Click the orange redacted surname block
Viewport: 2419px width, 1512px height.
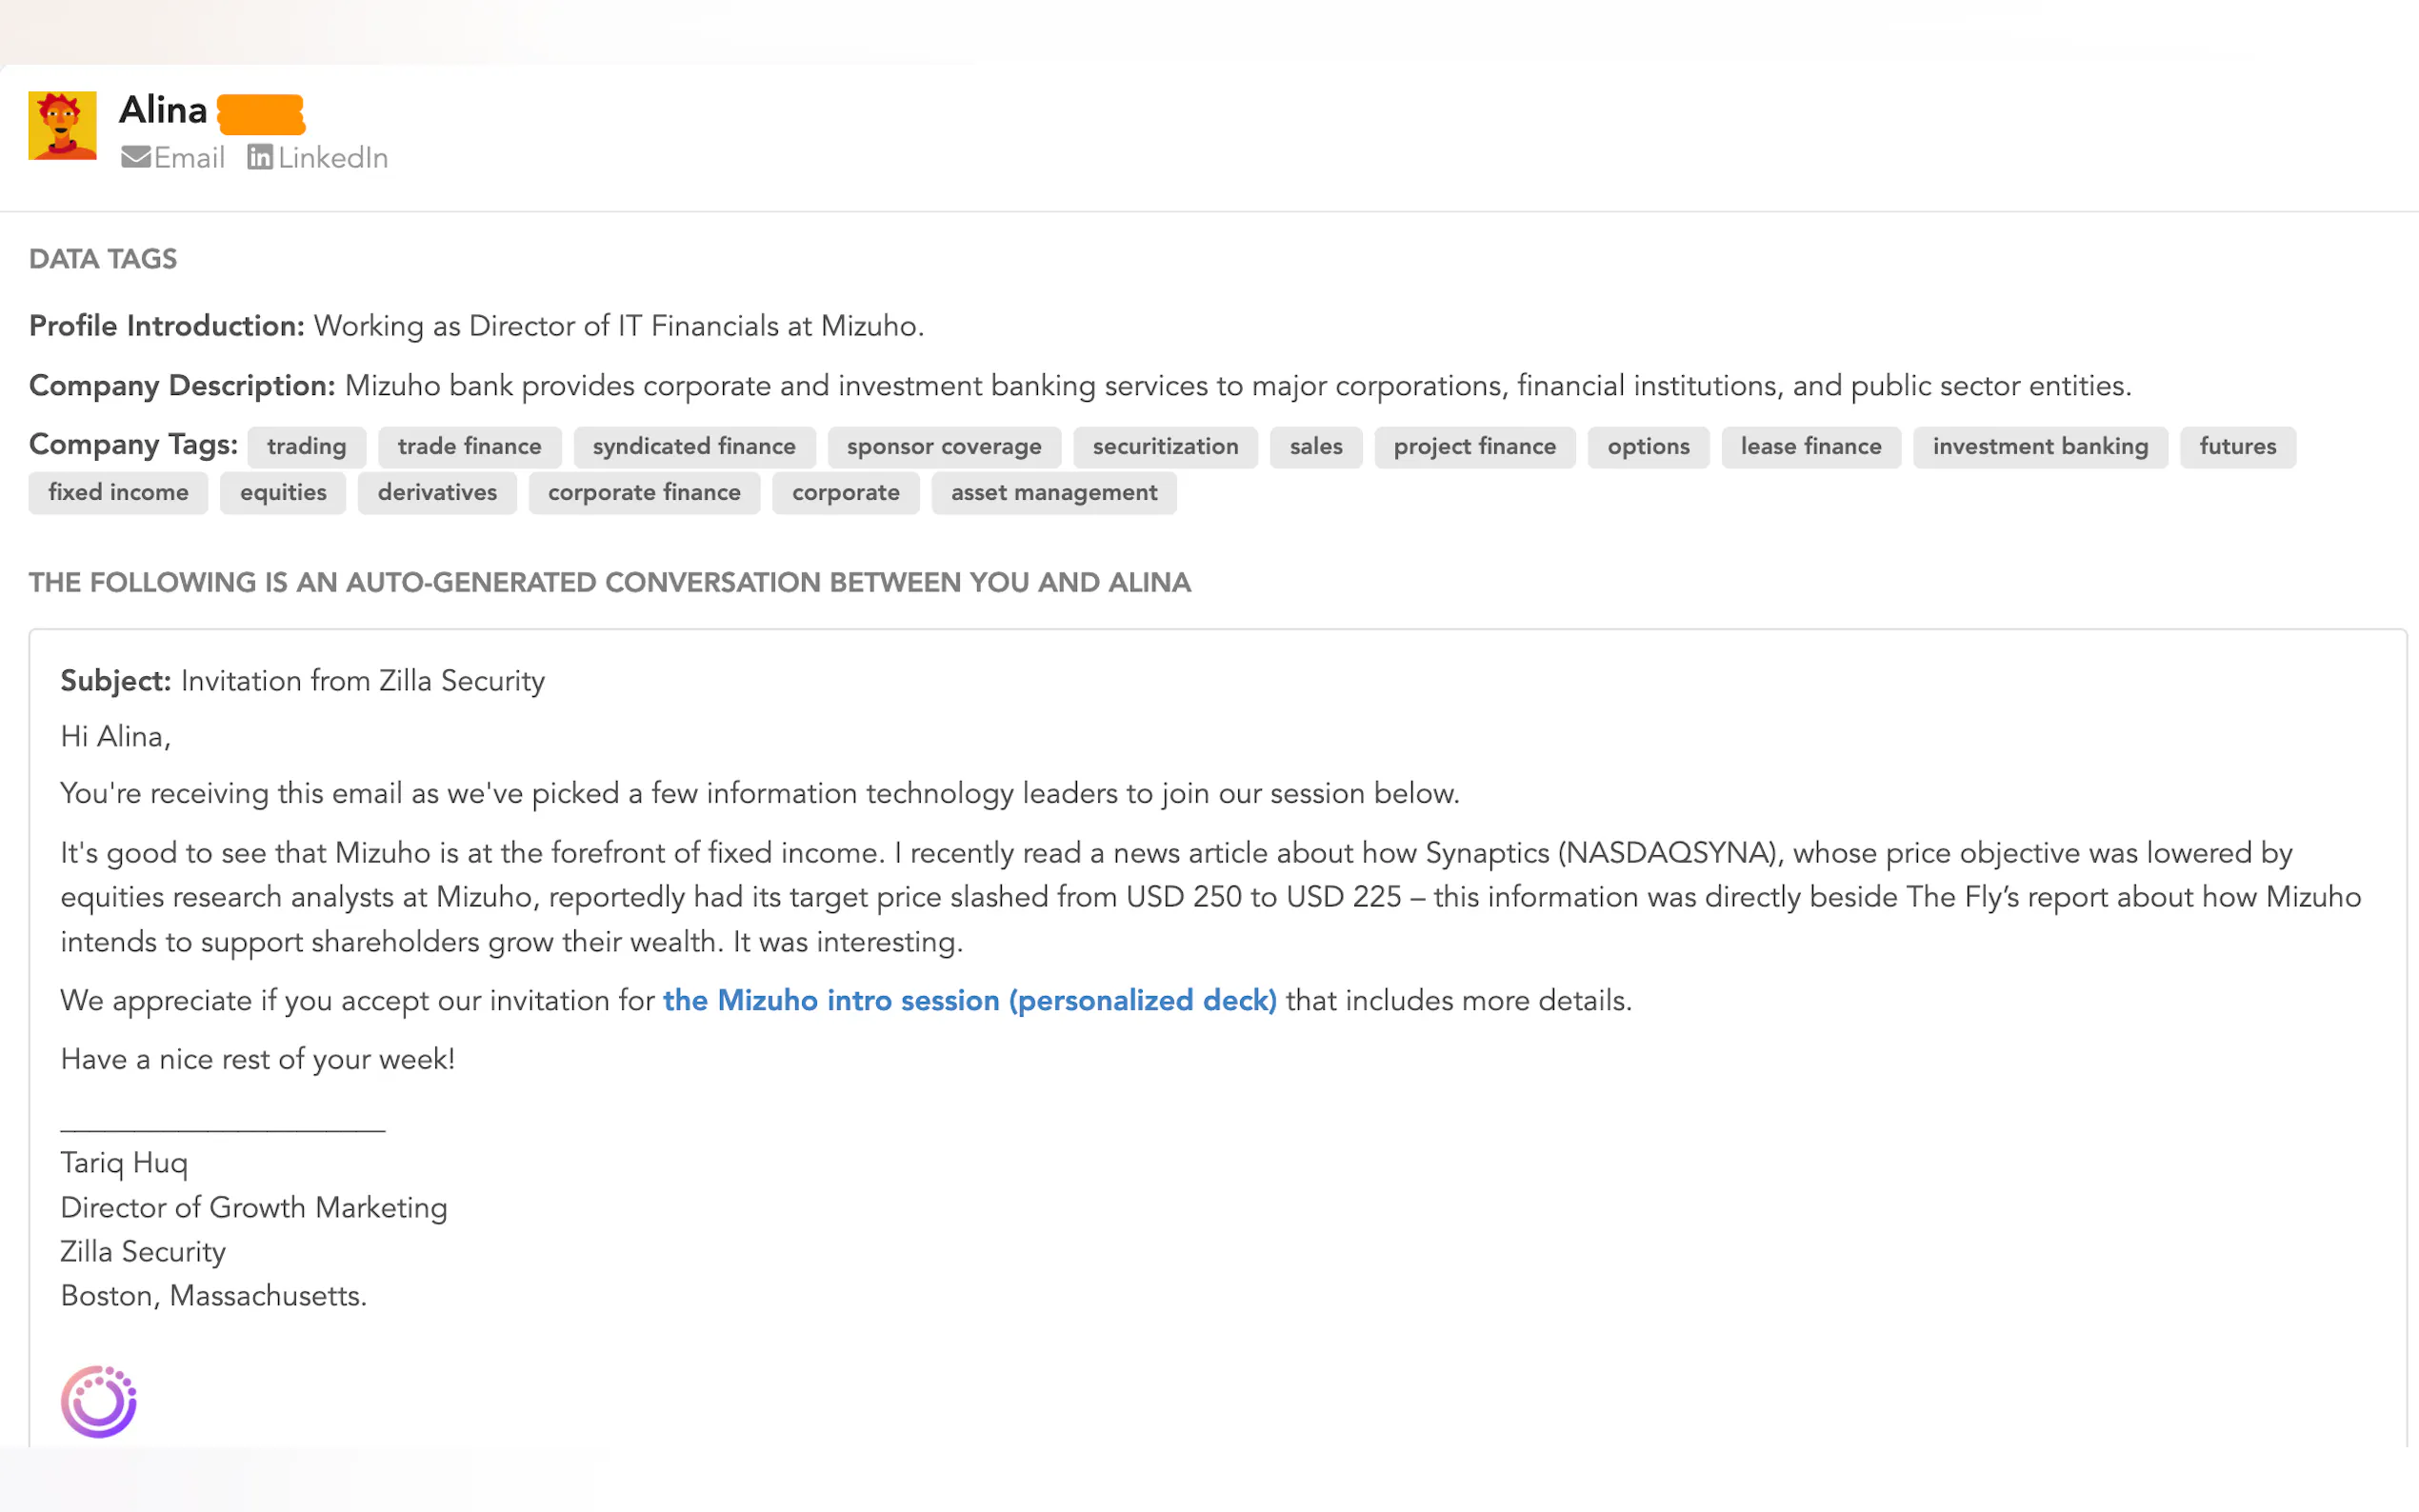click(x=261, y=113)
